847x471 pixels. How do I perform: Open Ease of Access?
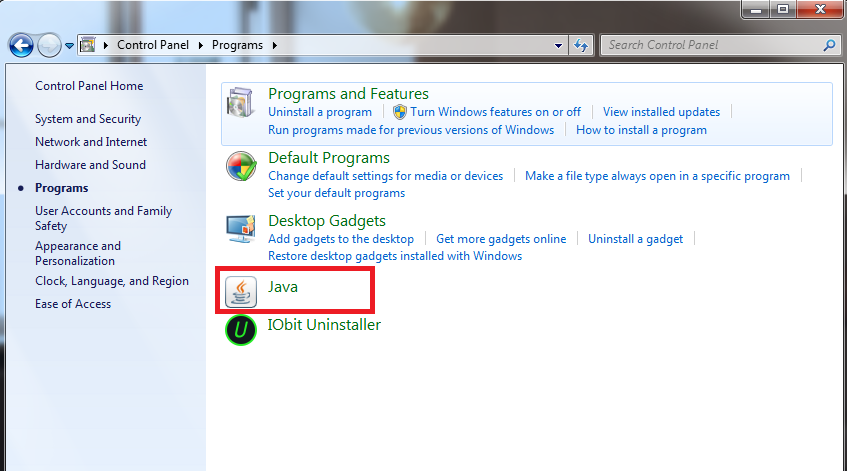pos(73,304)
